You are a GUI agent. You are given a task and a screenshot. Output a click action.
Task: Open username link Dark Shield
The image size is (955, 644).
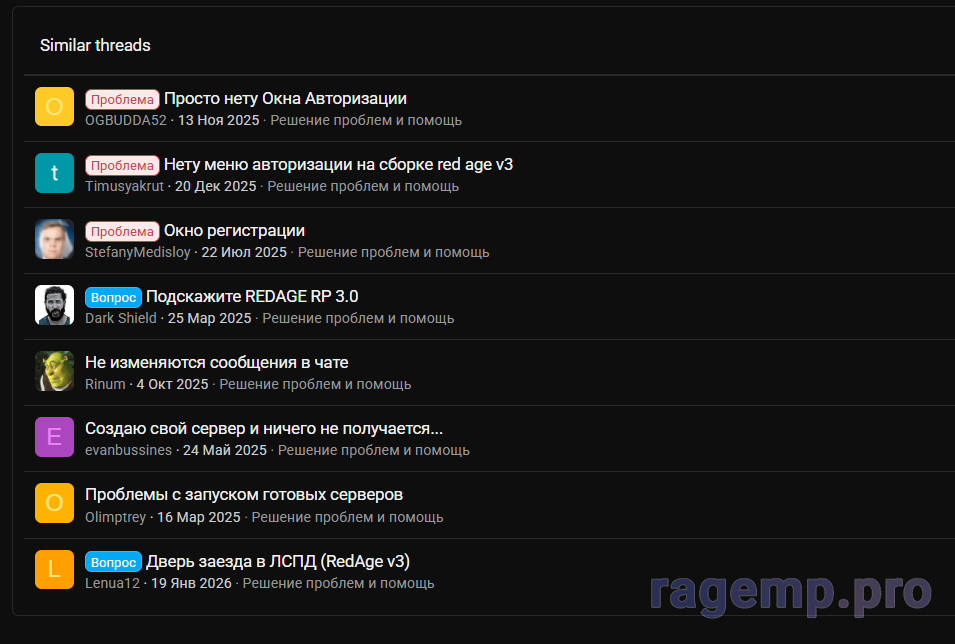[x=121, y=318]
